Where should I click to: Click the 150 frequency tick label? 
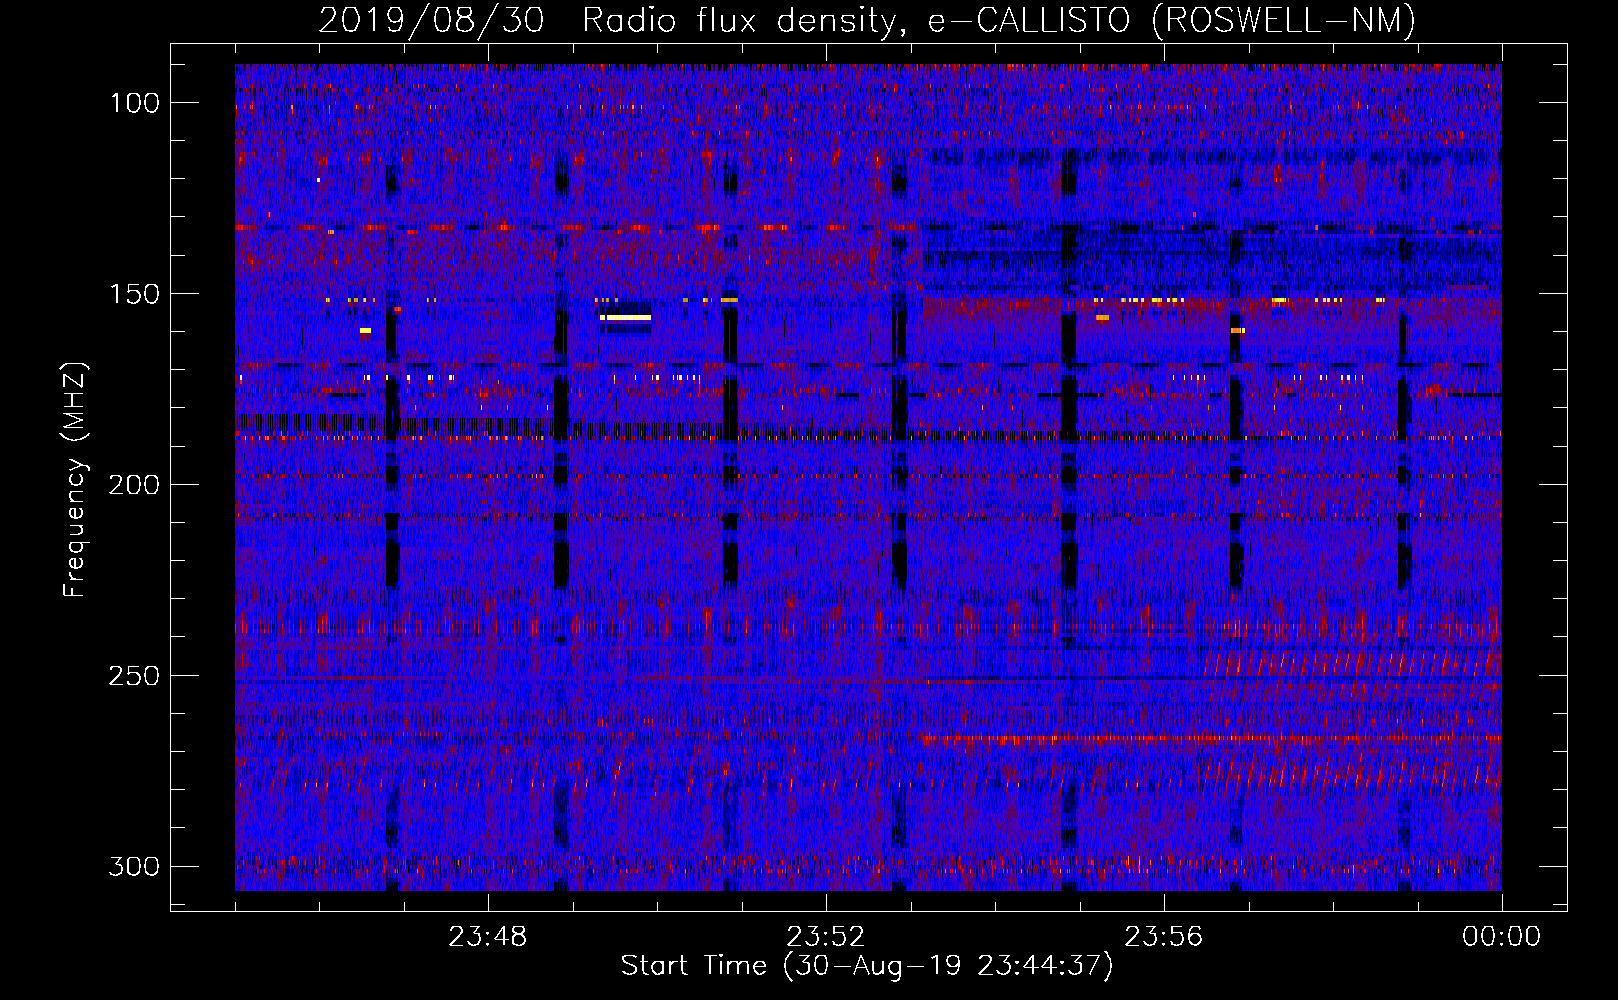[x=133, y=294]
